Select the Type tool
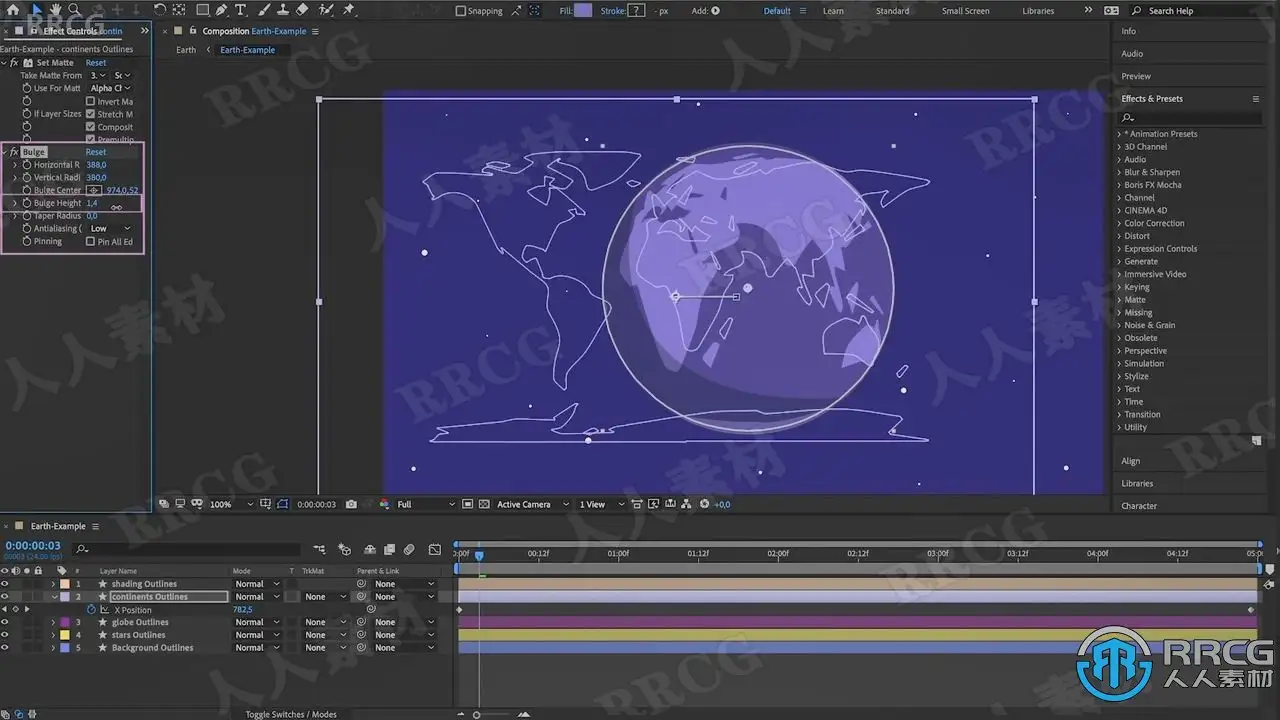Viewport: 1280px width, 720px height. (x=241, y=10)
